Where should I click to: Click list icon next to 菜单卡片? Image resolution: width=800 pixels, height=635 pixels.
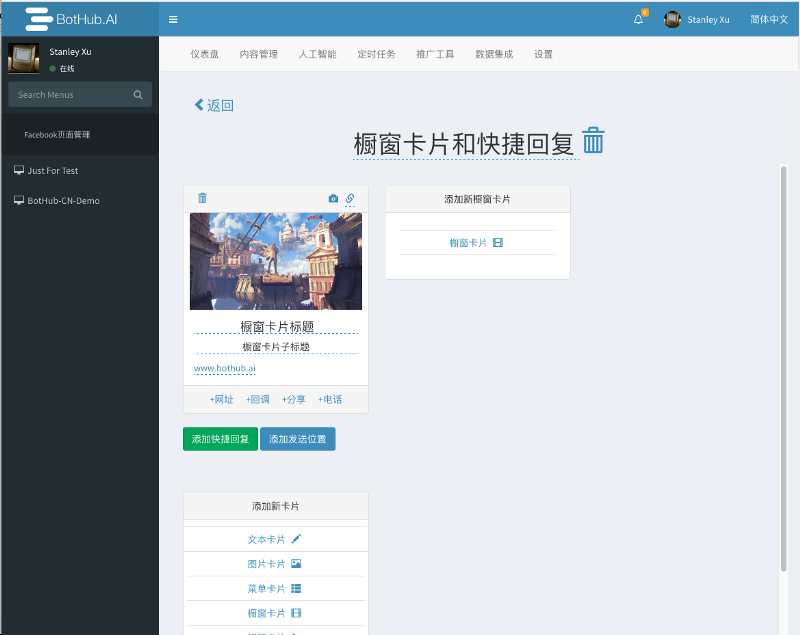(296, 589)
